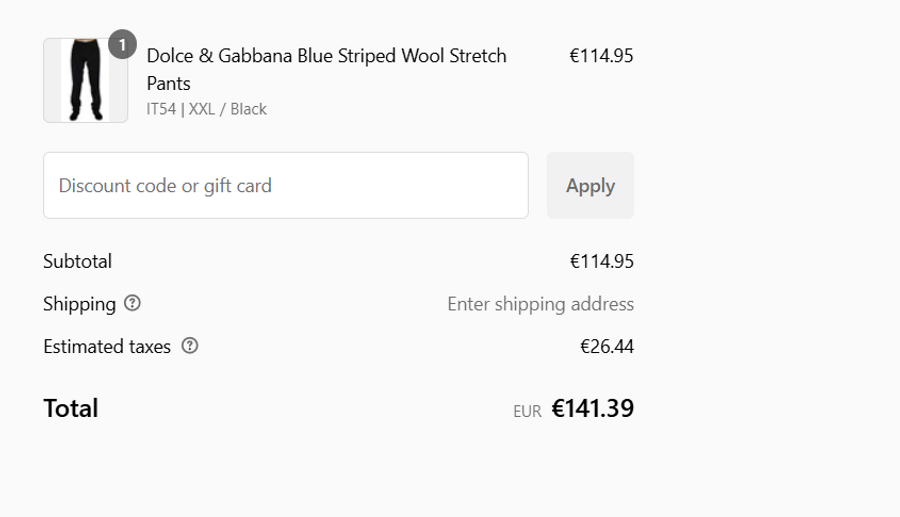This screenshot has width=900, height=517.
Task: Click the EUR currency indicator
Action: click(x=527, y=411)
